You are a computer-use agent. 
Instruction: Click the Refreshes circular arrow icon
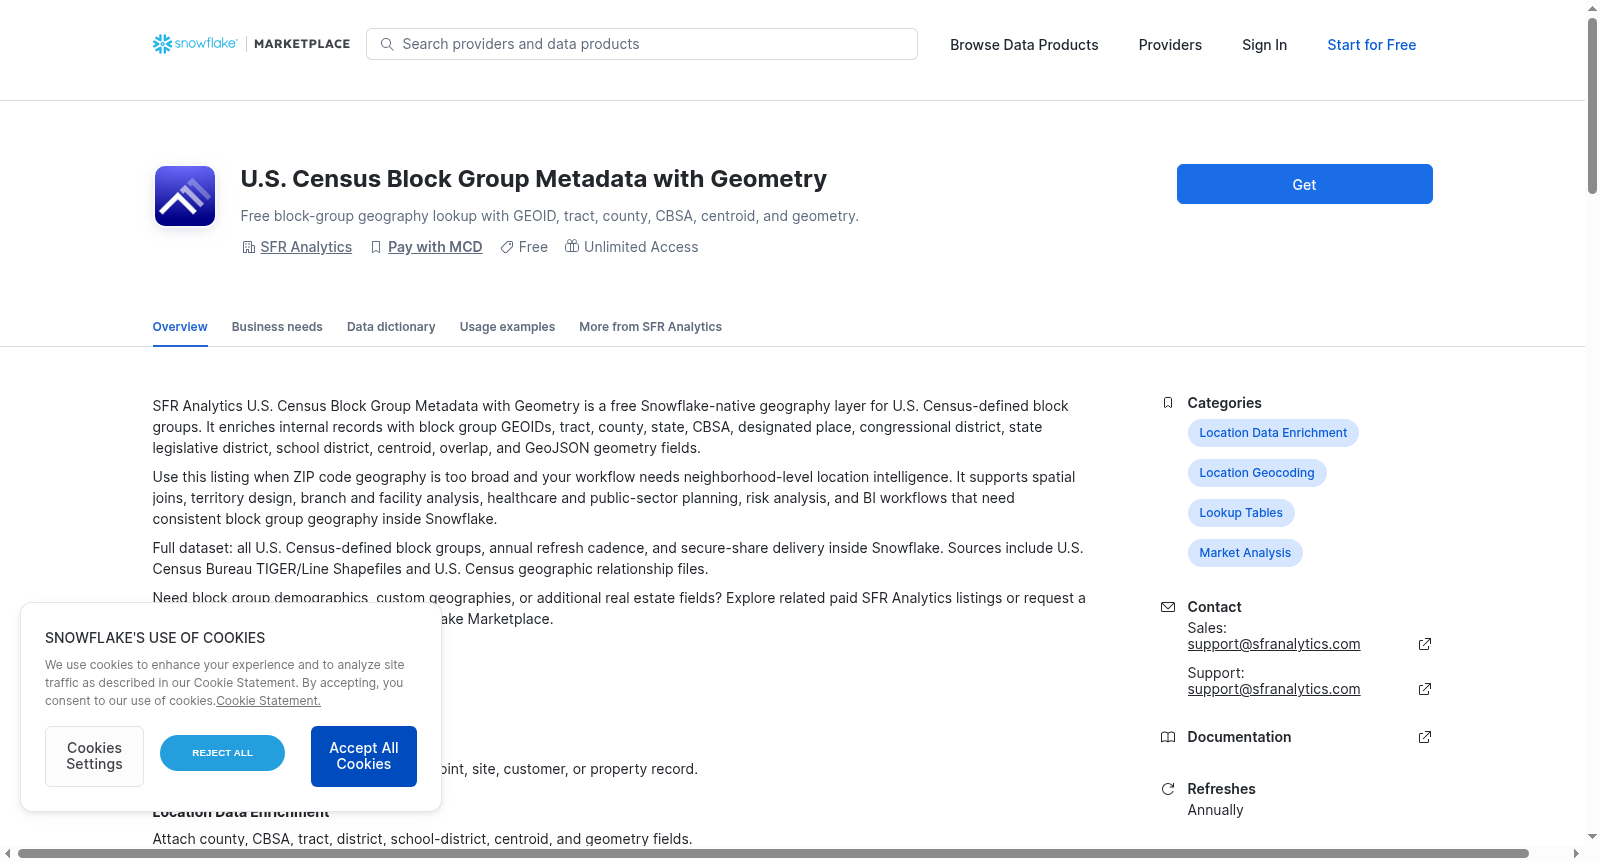[x=1168, y=789]
